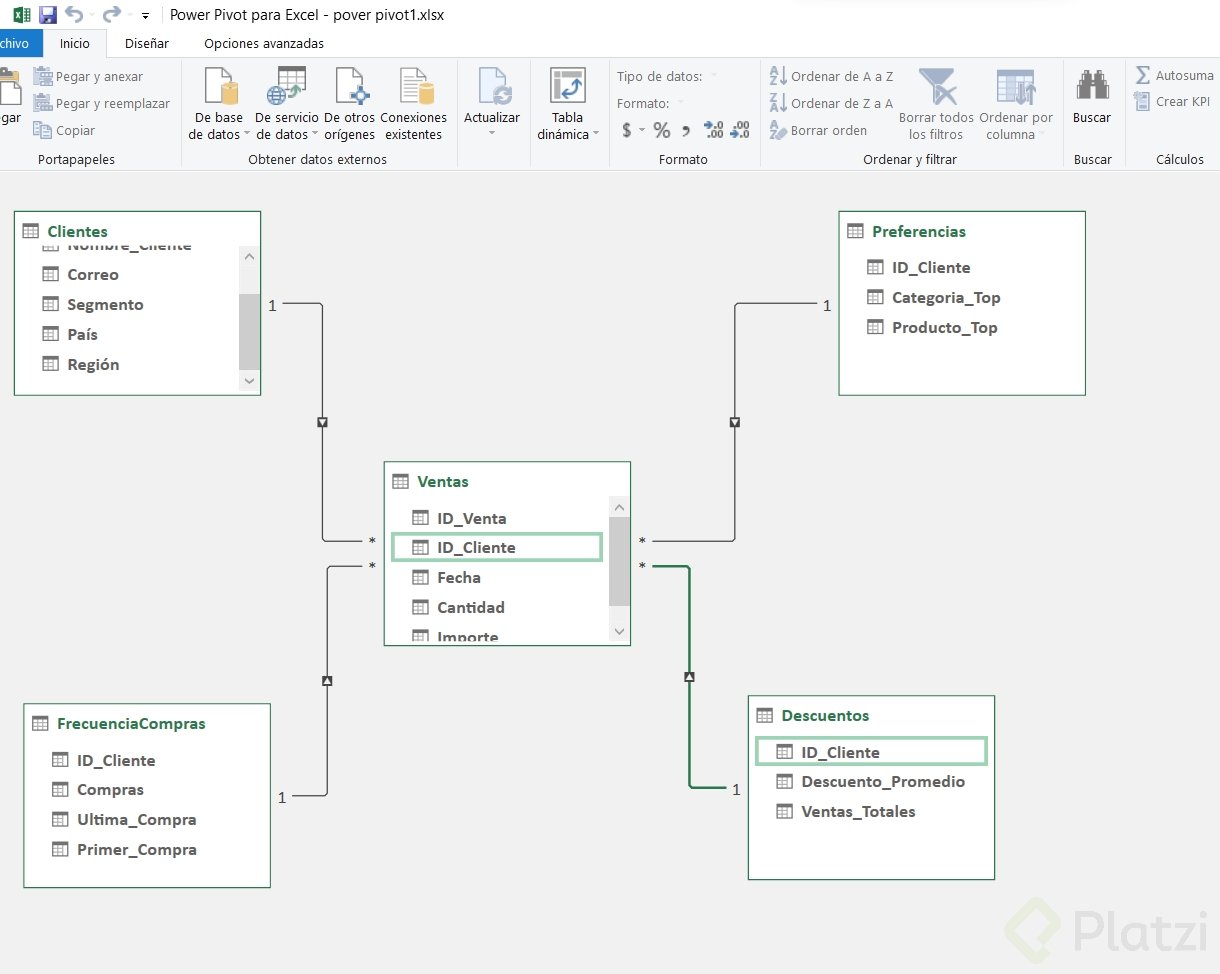Select the Preferencias table header
Image resolution: width=1220 pixels, height=974 pixels.
[x=919, y=231]
